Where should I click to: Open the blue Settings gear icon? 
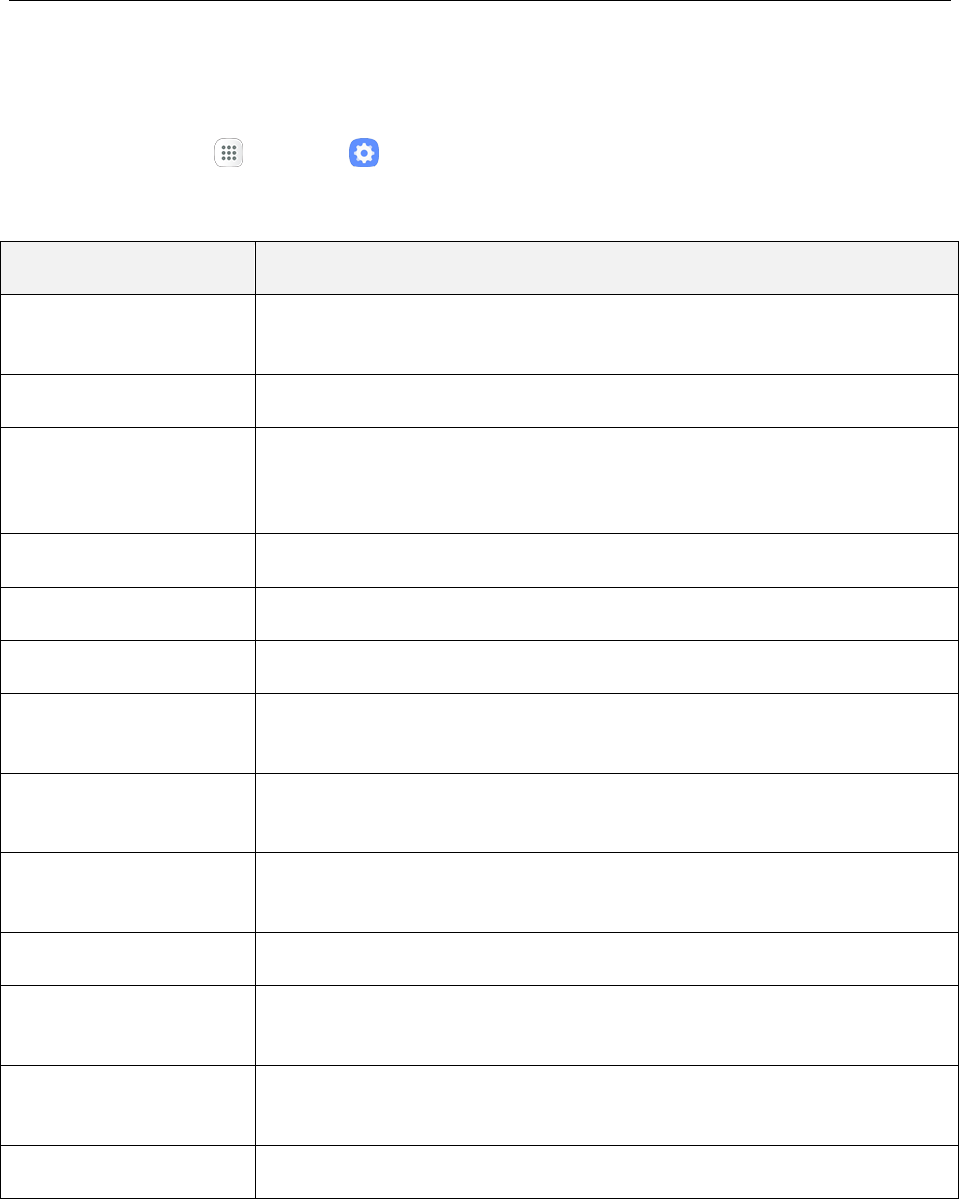(x=364, y=153)
